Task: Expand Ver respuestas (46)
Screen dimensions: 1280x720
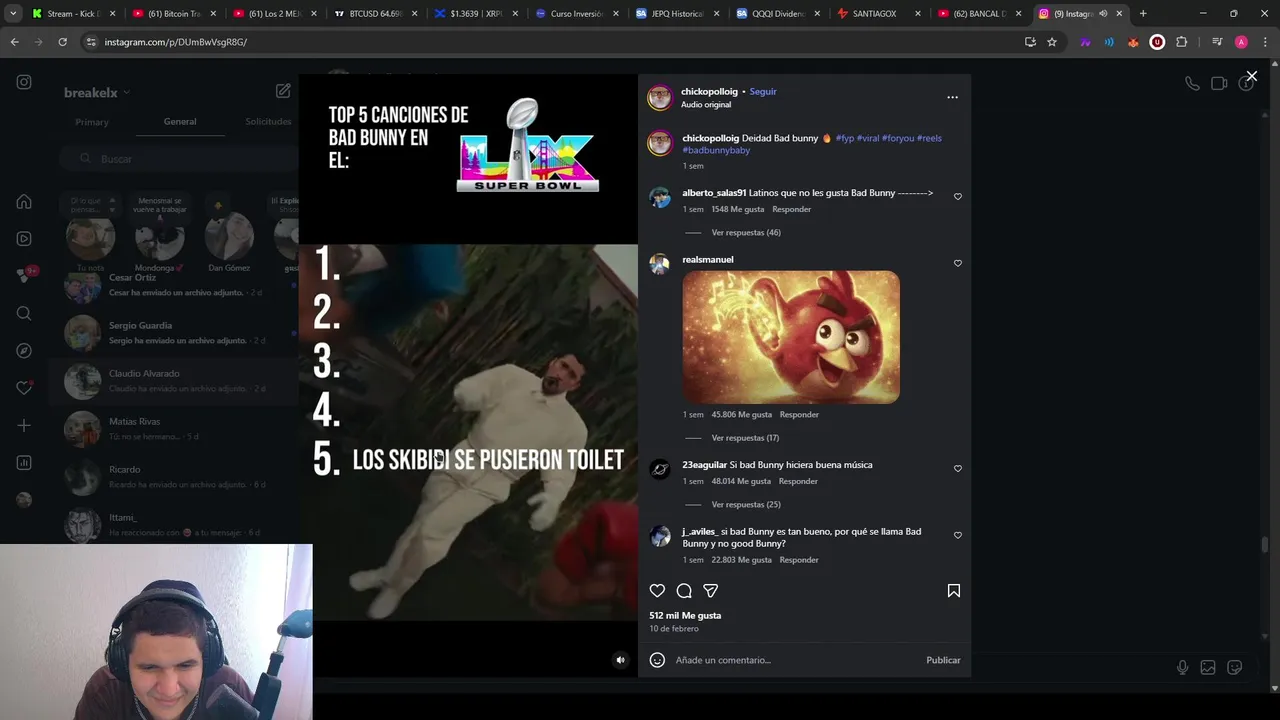Action: tap(746, 233)
